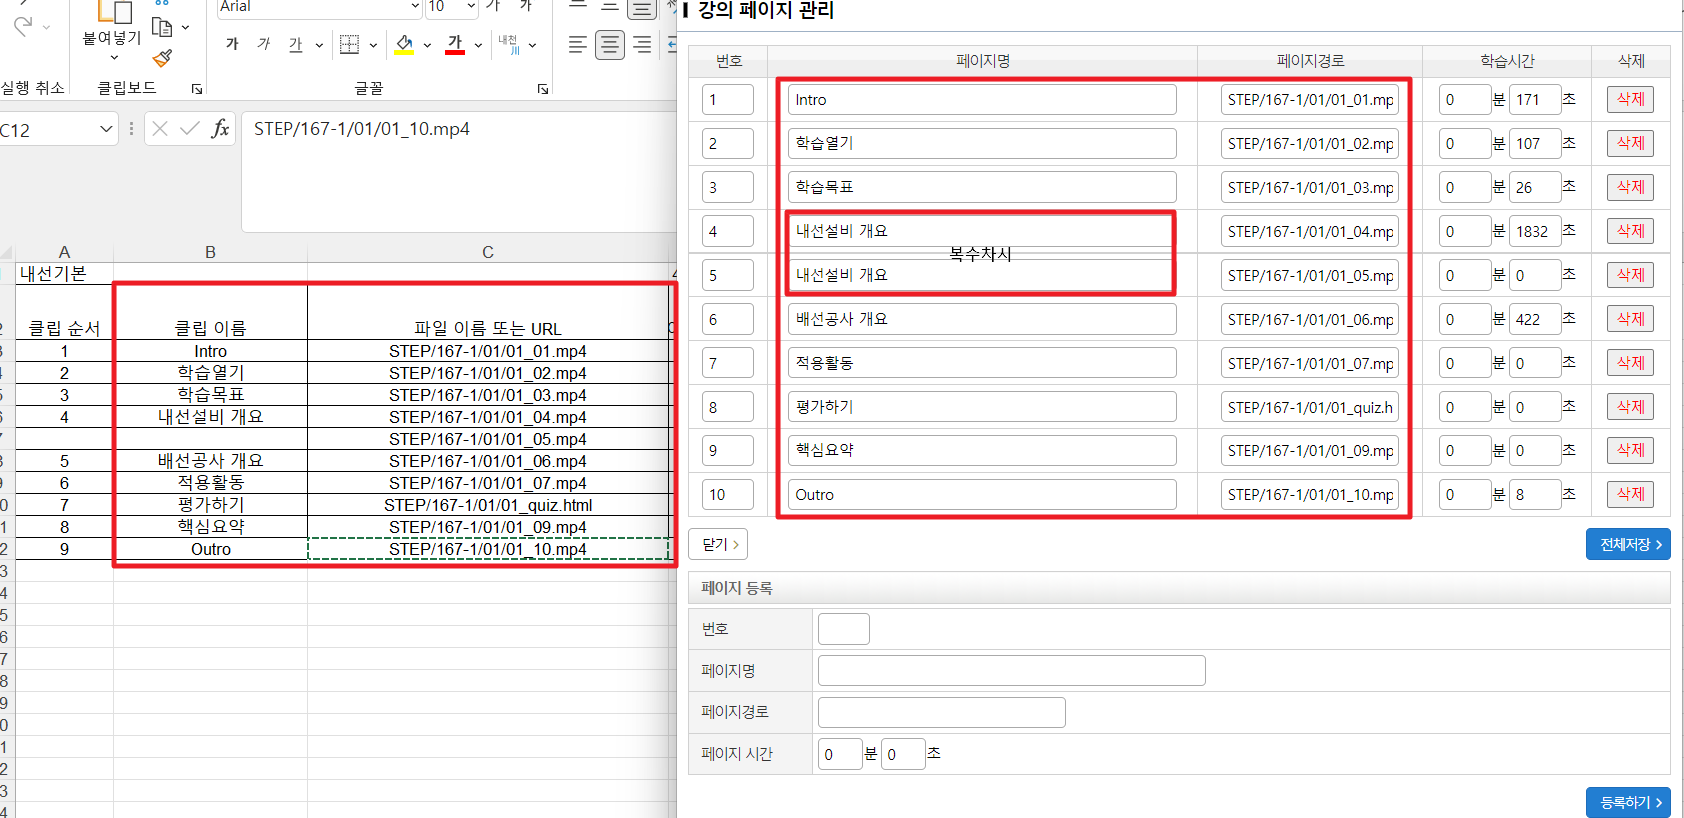
Task: Click the 페이지명 input in registration form
Action: (x=1011, y=671)
